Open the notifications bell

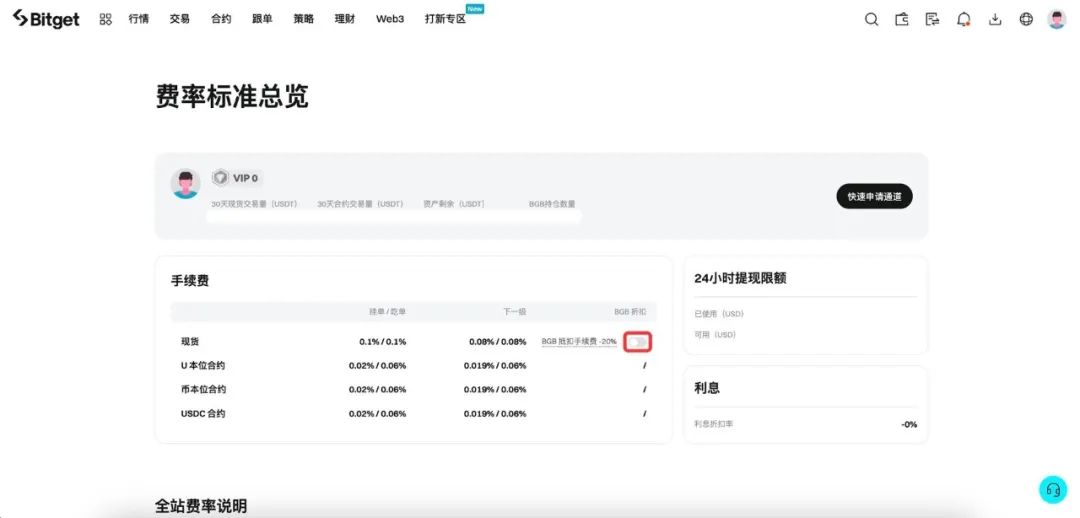pos(964,19)
